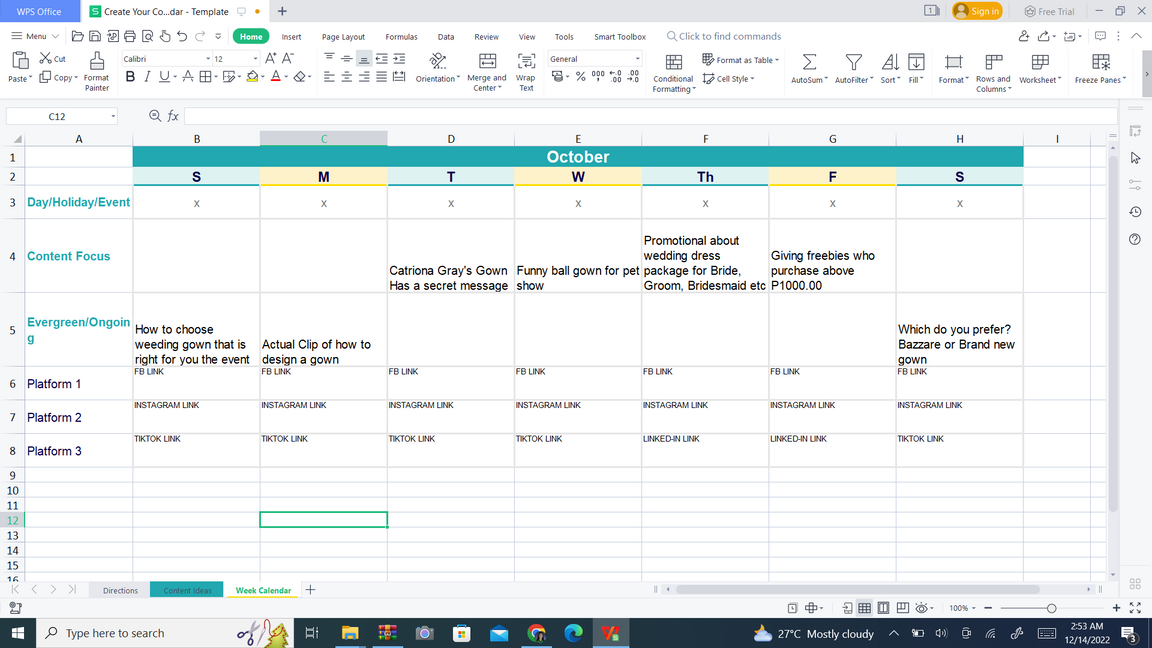
Task: Open the comments icon at top right
Action: (1100, 36)
